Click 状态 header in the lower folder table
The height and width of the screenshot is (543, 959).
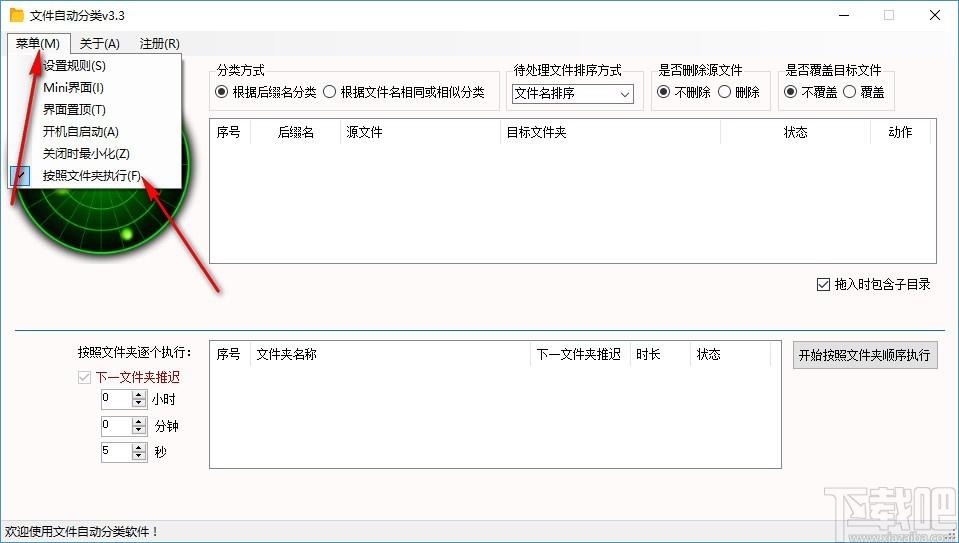click(x=730, y=354)
